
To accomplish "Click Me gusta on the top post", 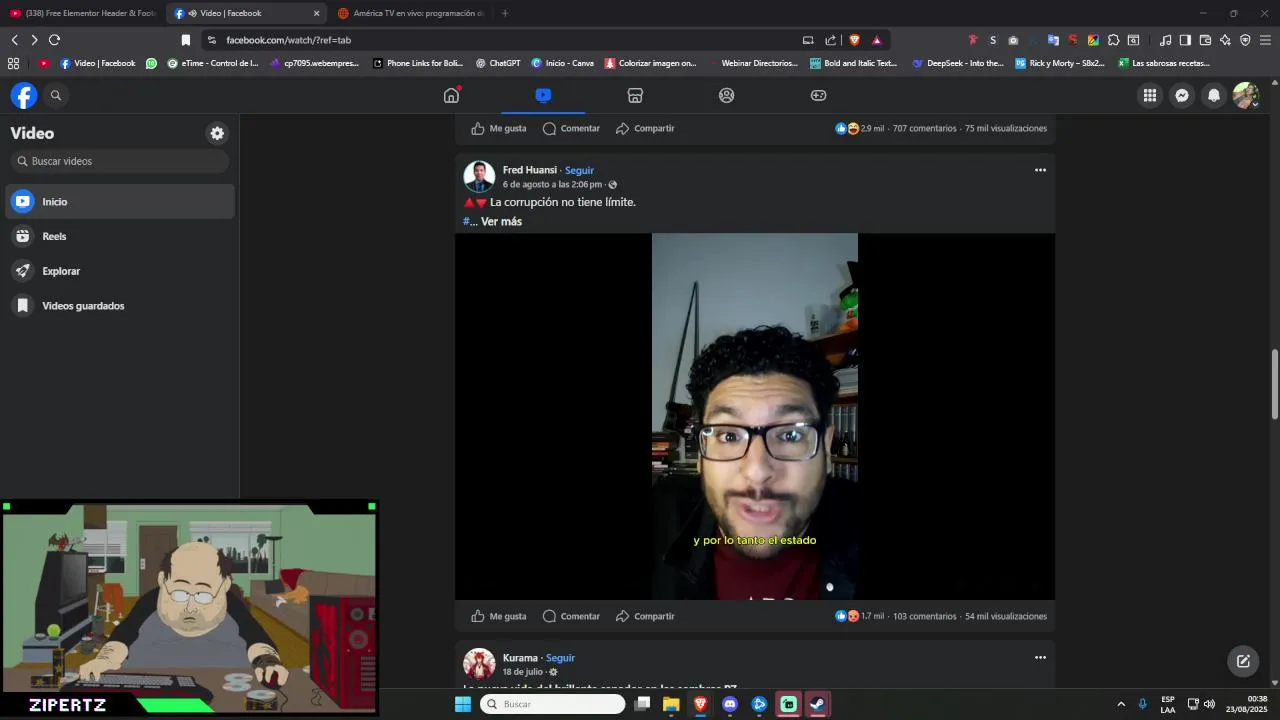I will [498, 128].
